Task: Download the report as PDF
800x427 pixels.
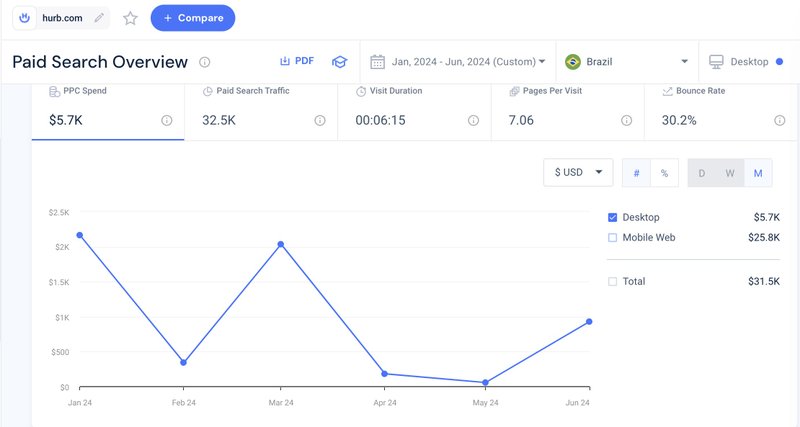Action: (x=297, y=61)
